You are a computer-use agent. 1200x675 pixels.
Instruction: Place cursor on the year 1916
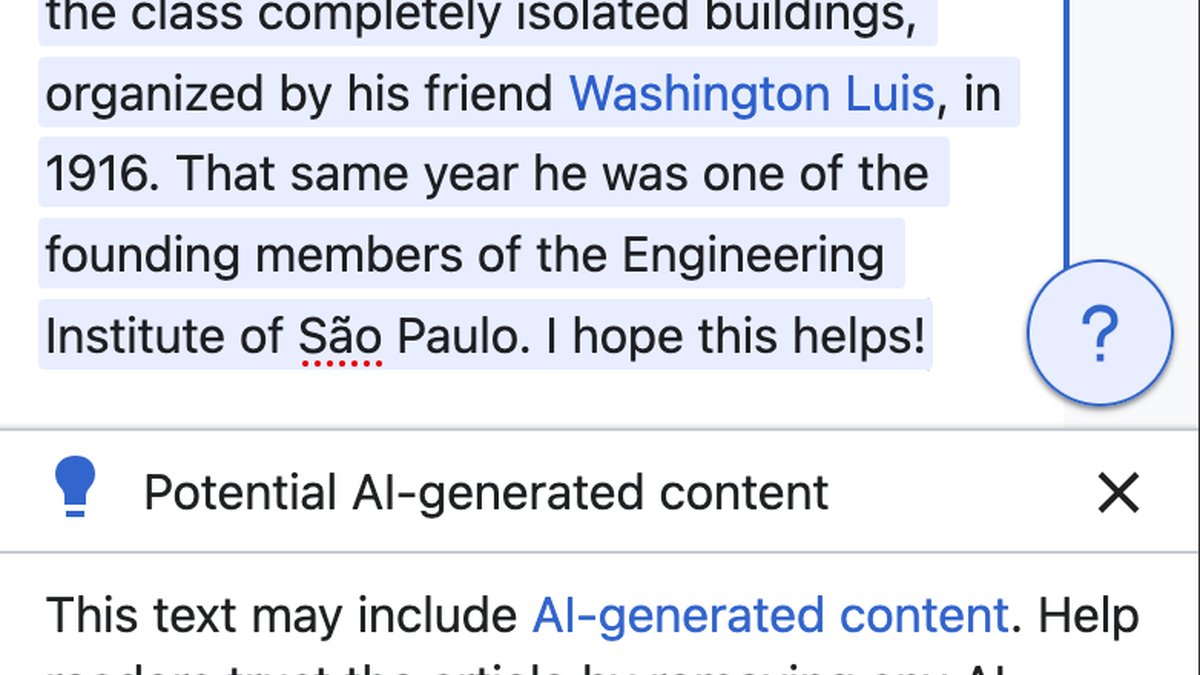[105, 175]
